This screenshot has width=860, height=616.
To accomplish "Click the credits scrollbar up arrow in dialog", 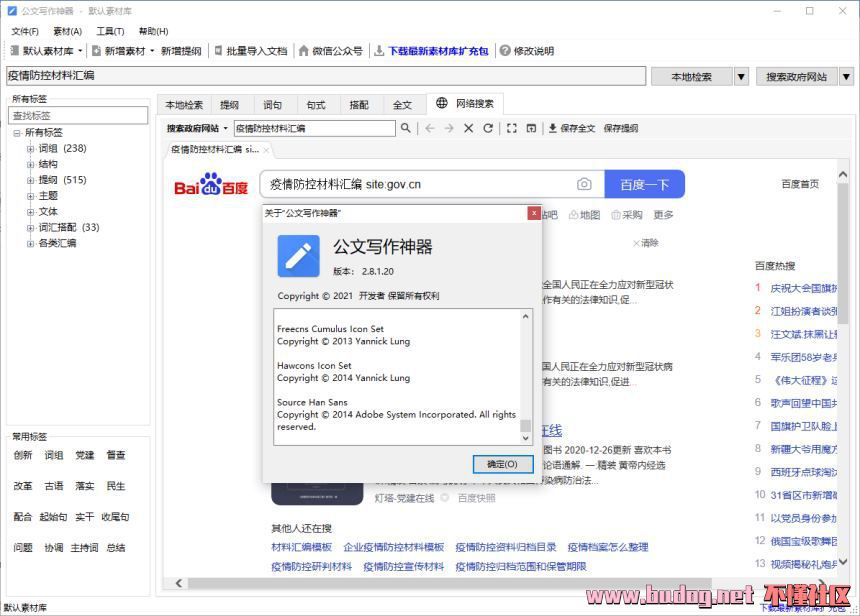I will 525,317.
